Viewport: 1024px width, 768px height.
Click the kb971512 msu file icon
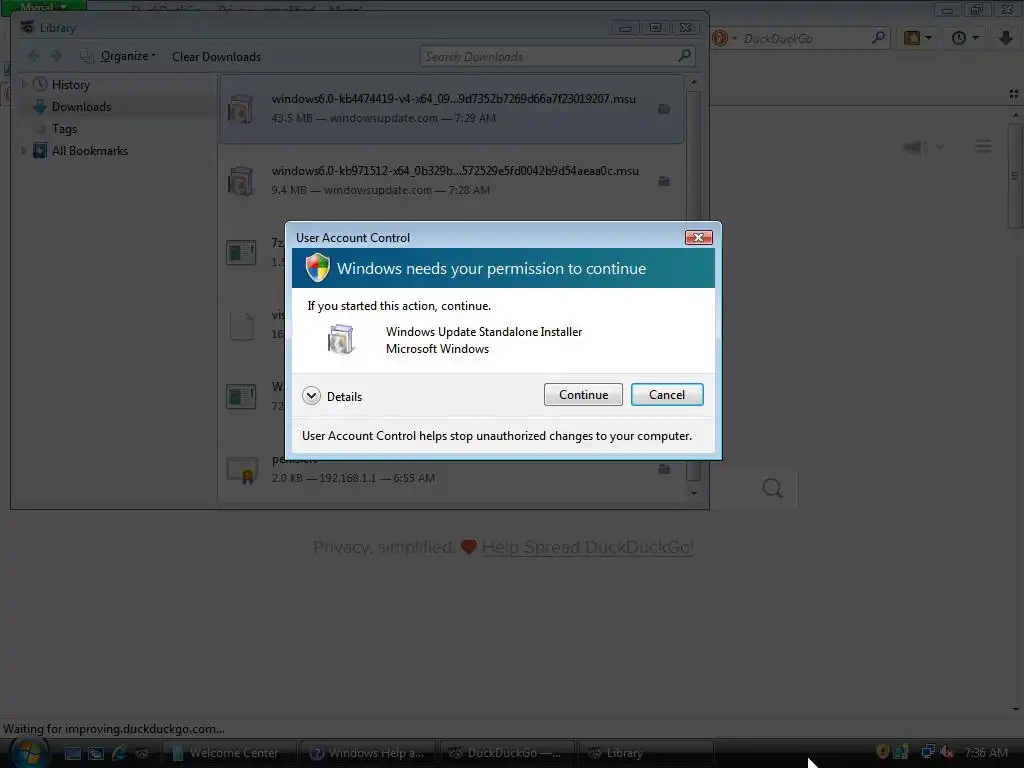point(241,181)
